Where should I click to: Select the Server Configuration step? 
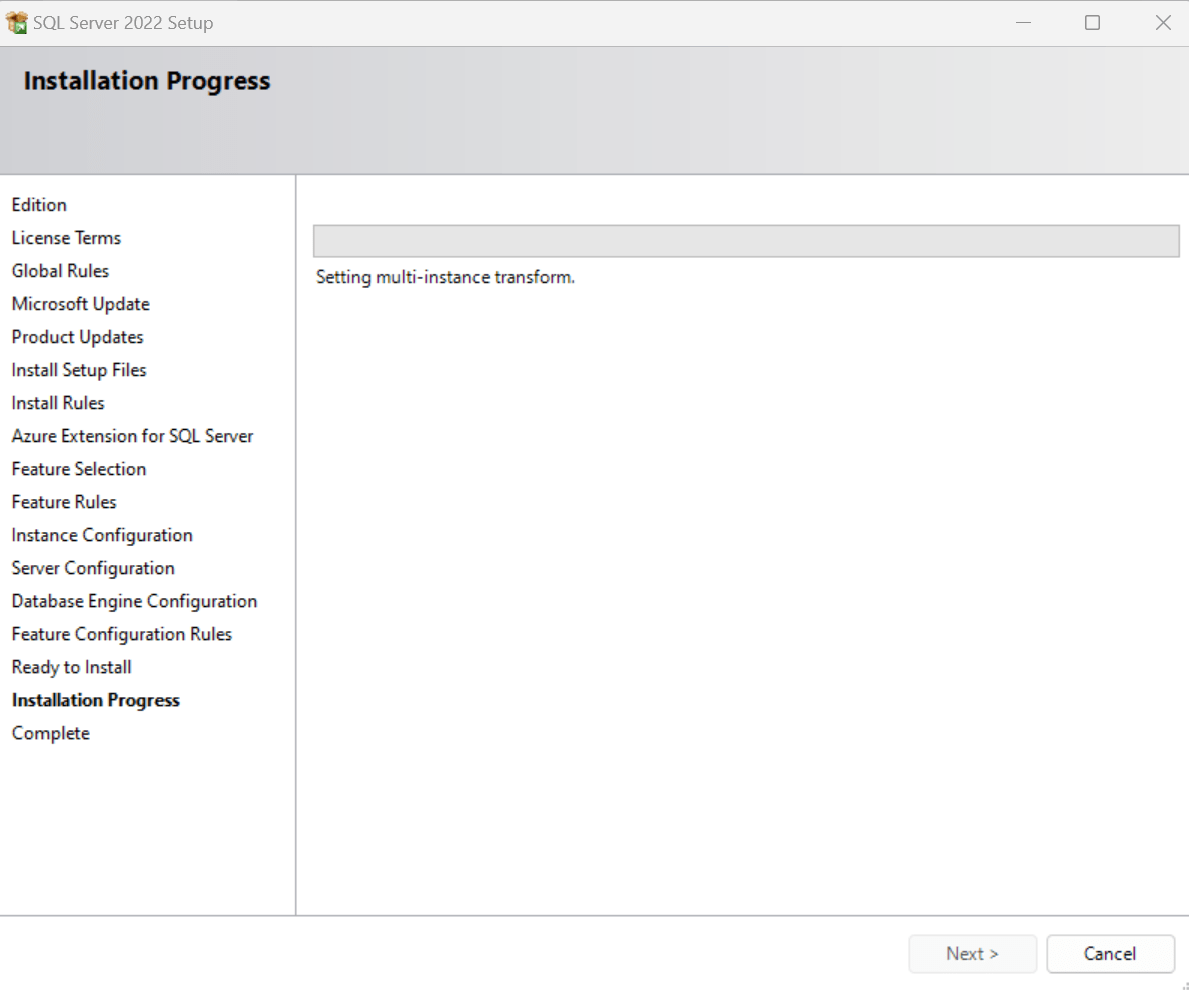click(x=93, y=568)
